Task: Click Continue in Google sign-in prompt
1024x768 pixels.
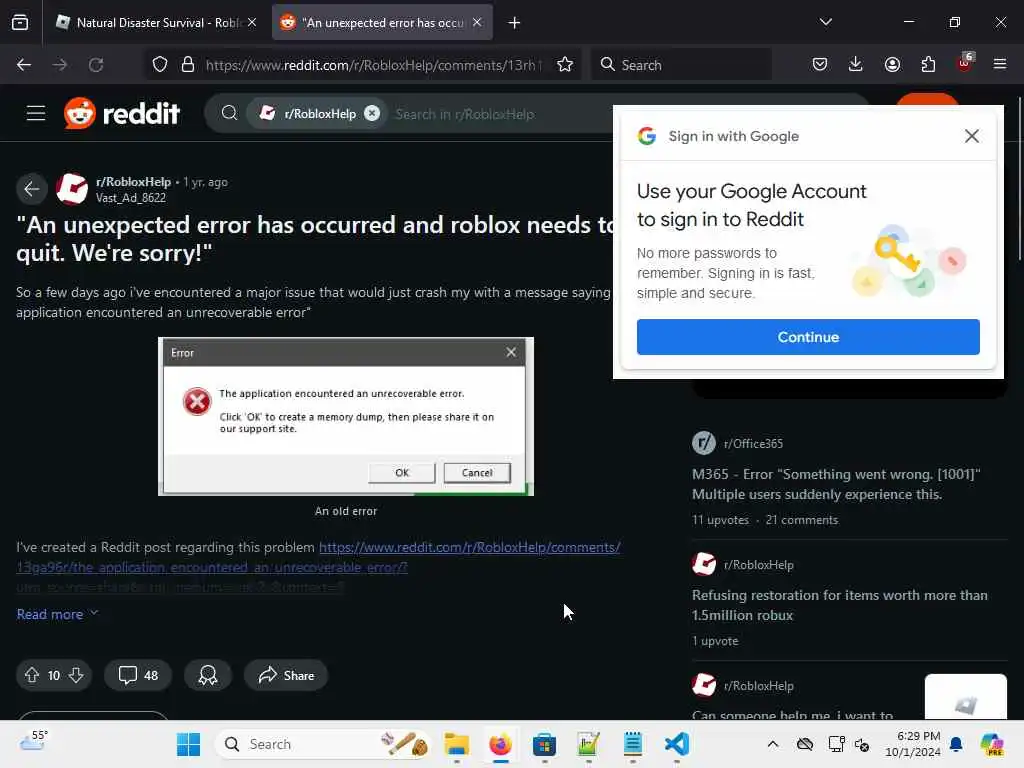Action: (x=808, y=337)
